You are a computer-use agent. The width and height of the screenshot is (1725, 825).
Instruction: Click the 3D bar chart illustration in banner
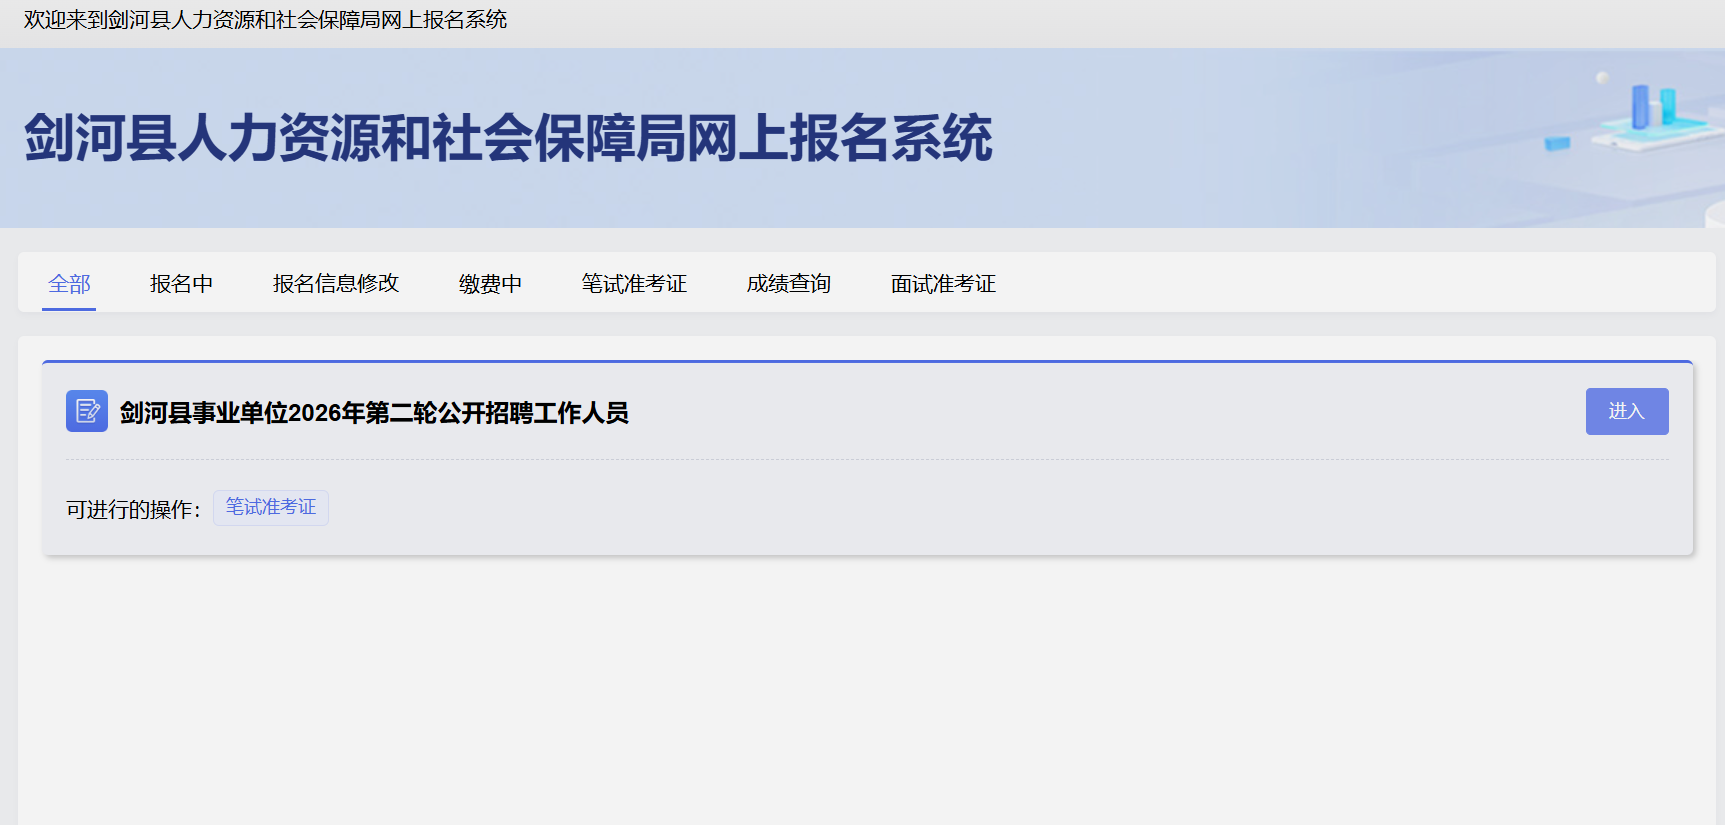[x=1655, y=117]
